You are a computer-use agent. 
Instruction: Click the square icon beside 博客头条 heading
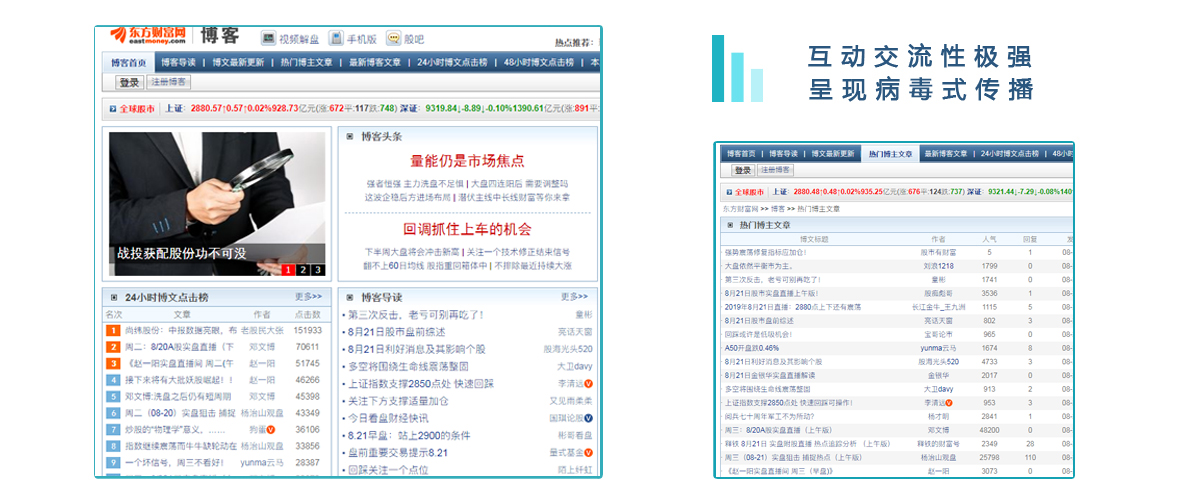pos(349,136)
